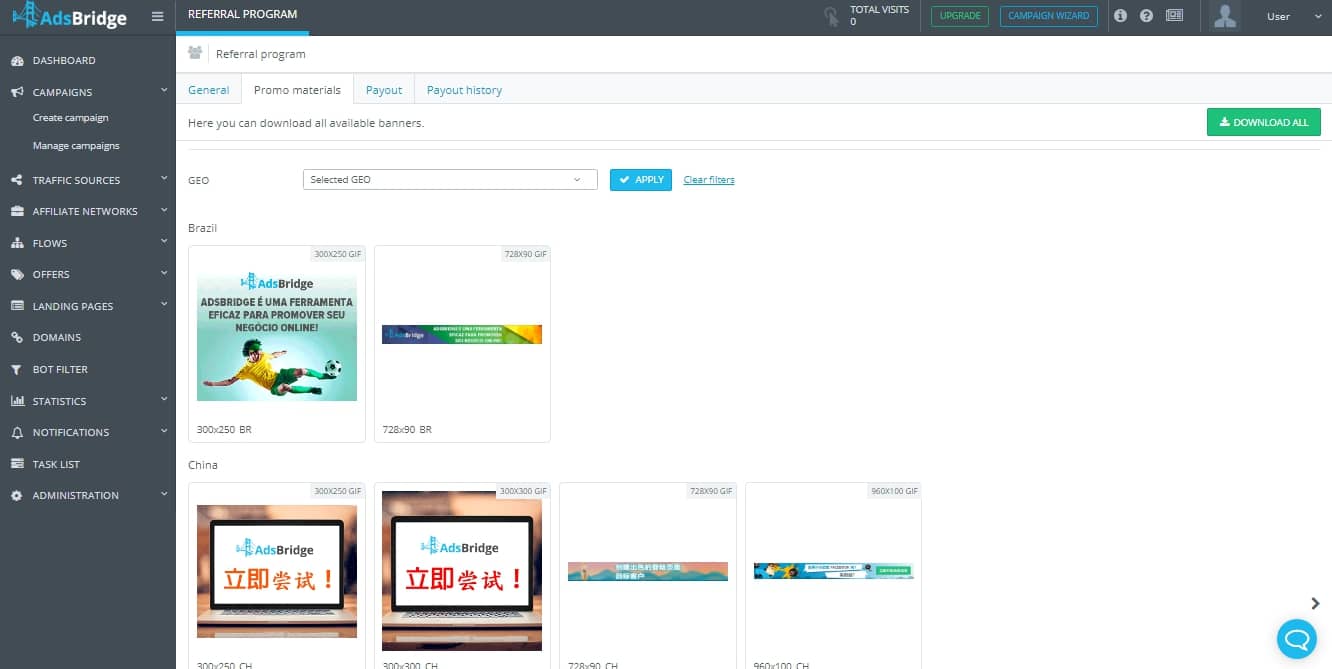Open the help question mark icon
Viewport: 1332px width, 669px height.
1147,16
